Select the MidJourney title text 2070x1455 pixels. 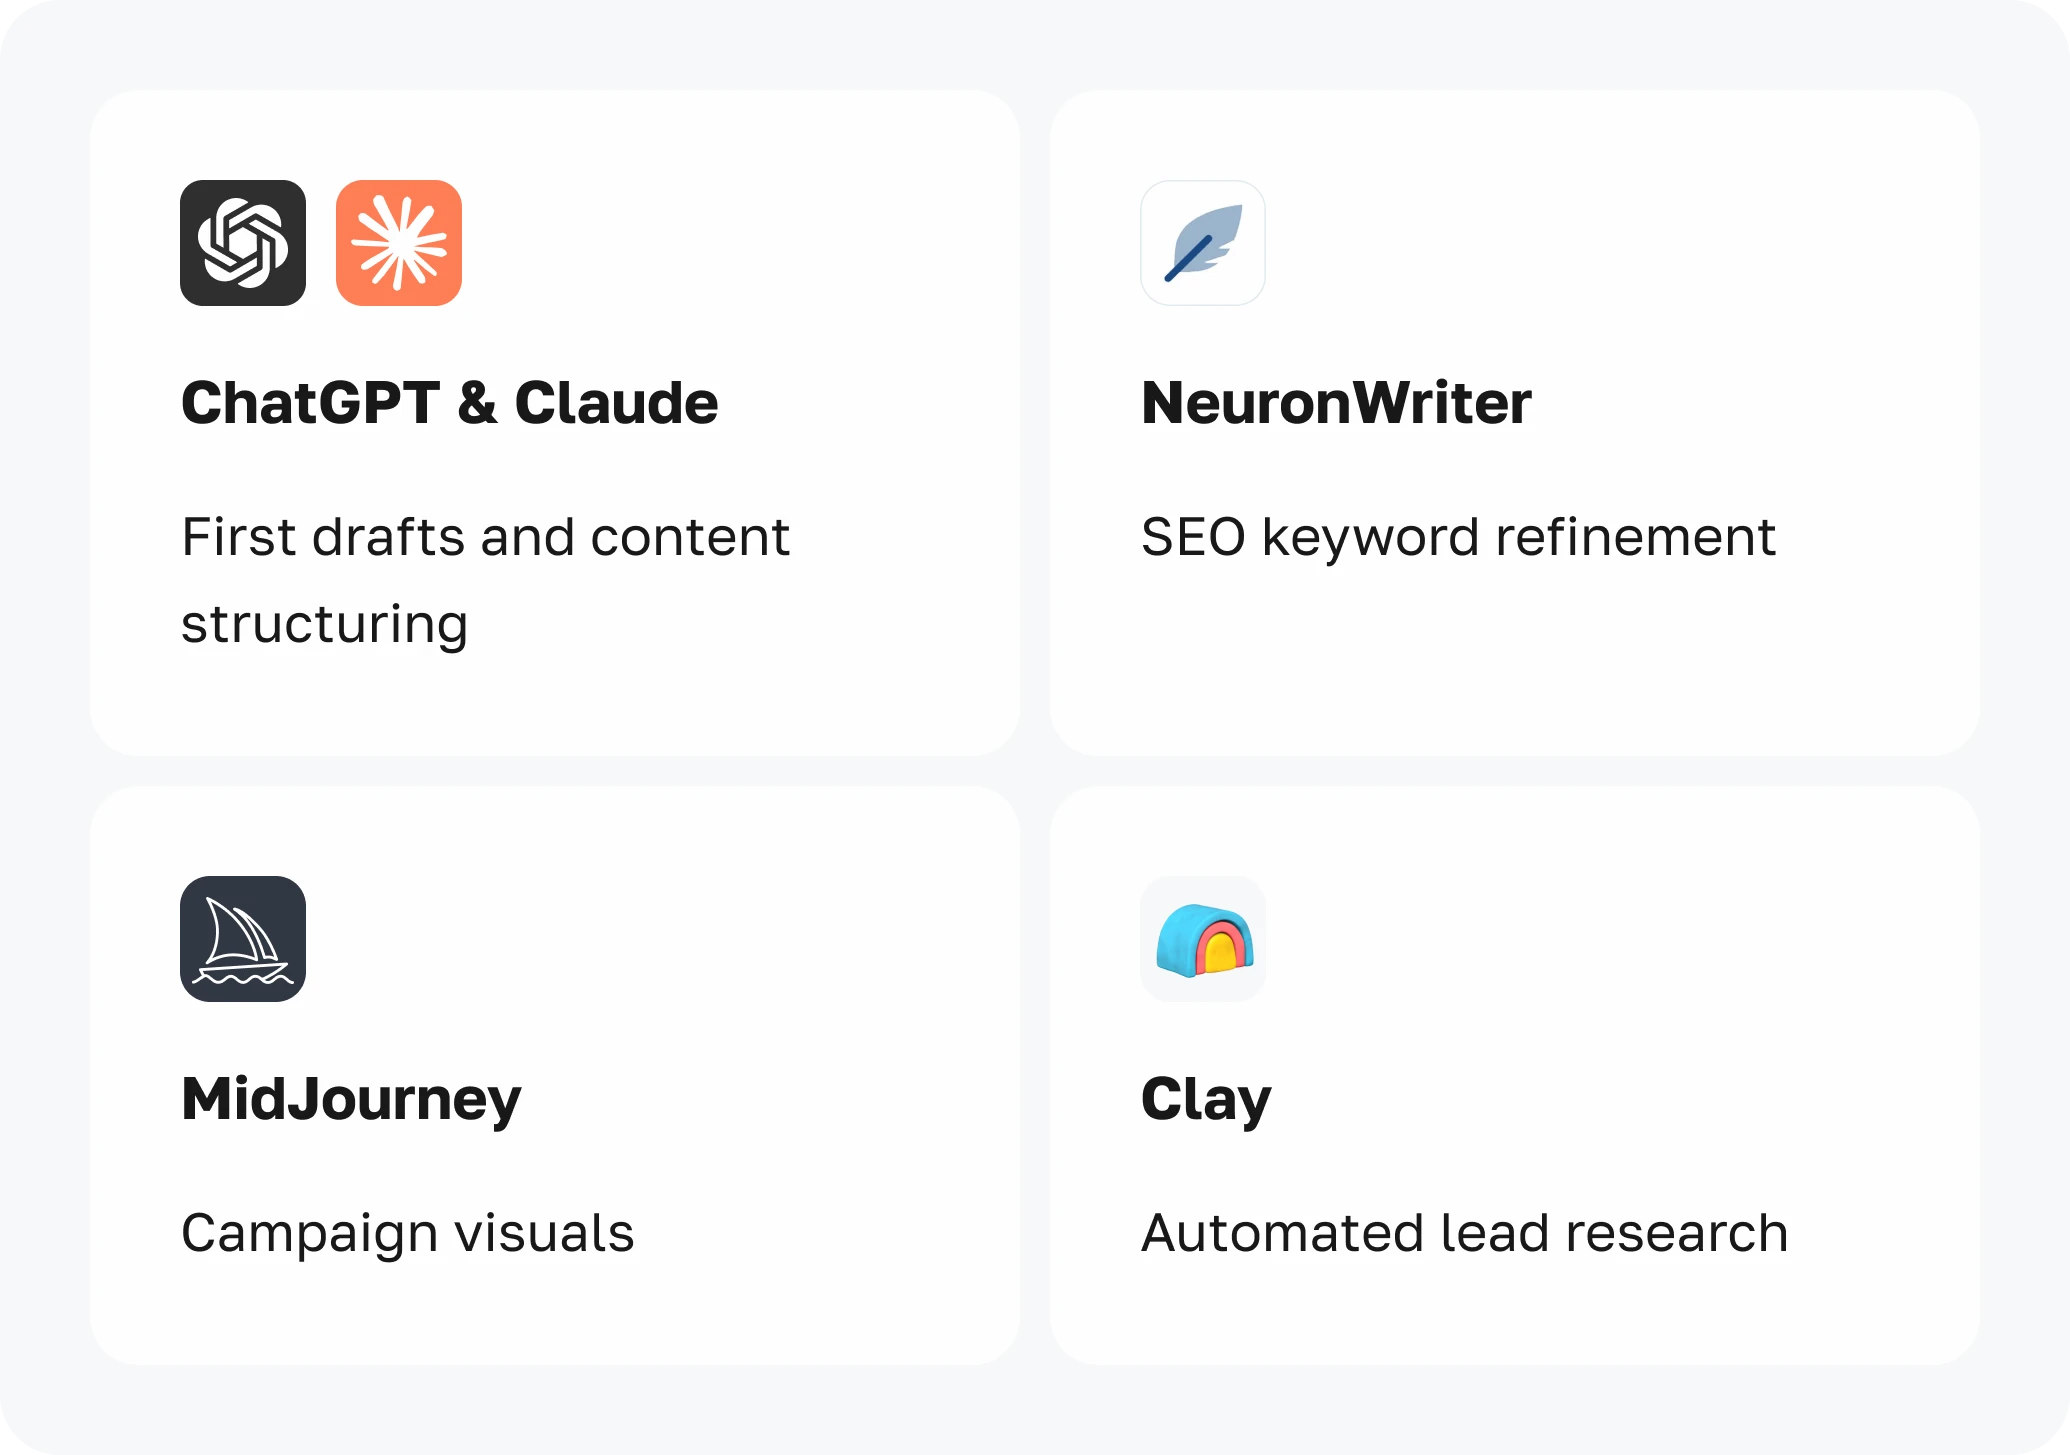click(x=351, y=1099)
